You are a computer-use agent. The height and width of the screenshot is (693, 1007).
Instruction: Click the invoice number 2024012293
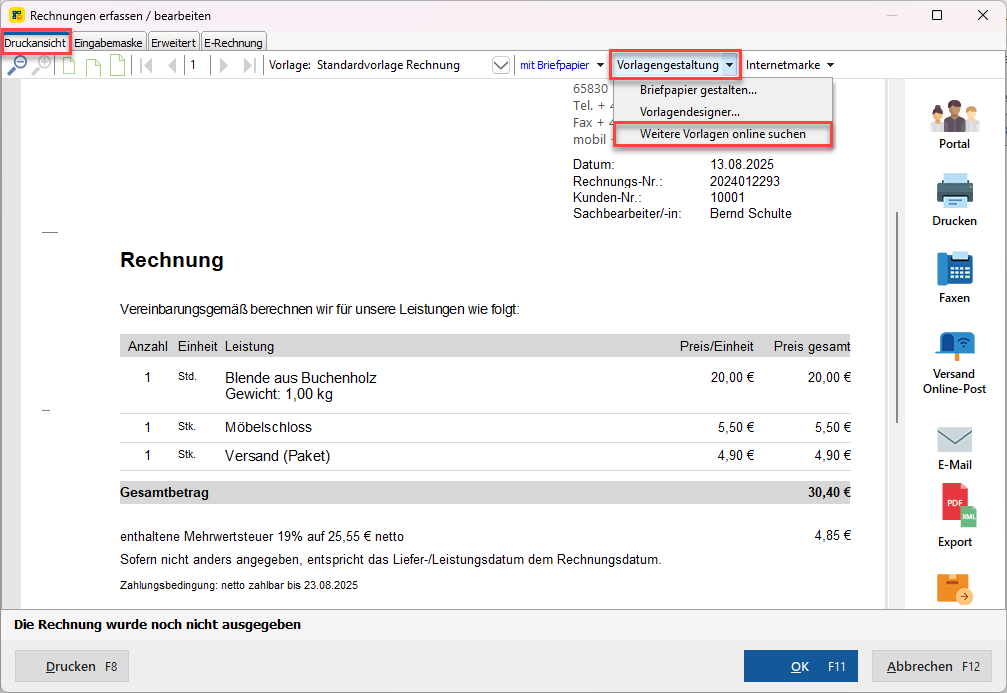(744, 182)
